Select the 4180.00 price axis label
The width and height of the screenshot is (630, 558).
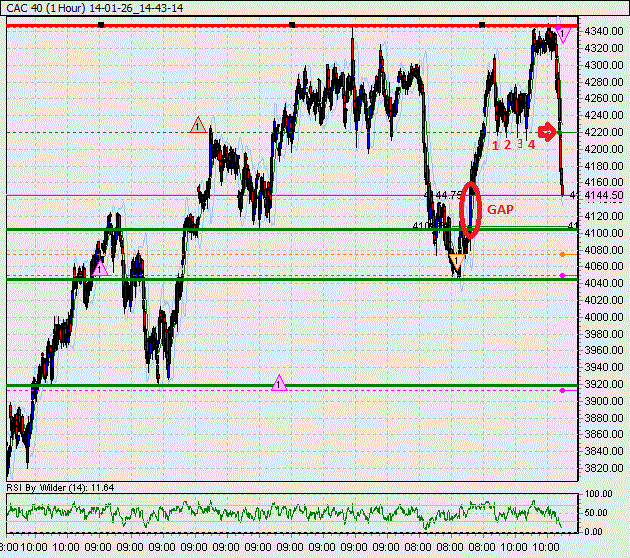tap(604, 166)
